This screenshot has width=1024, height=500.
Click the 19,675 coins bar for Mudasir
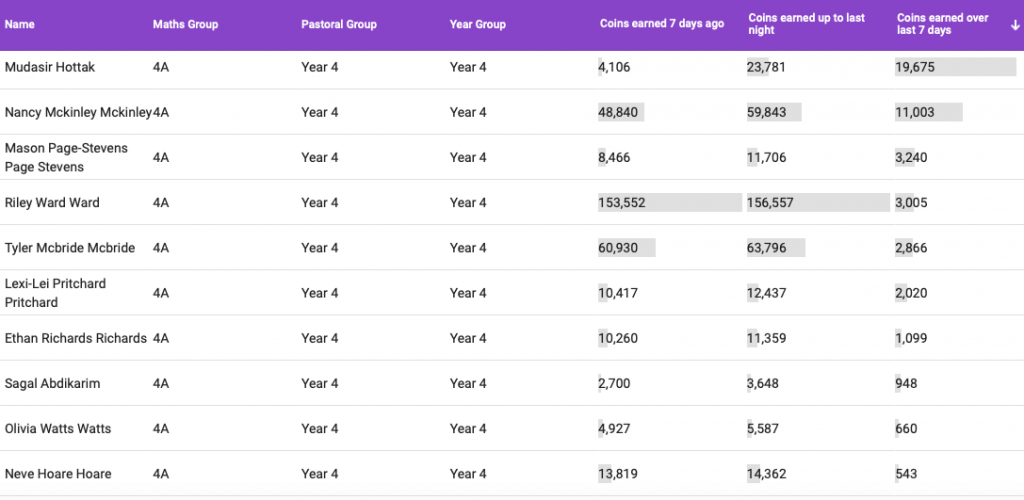click(955, 67)
